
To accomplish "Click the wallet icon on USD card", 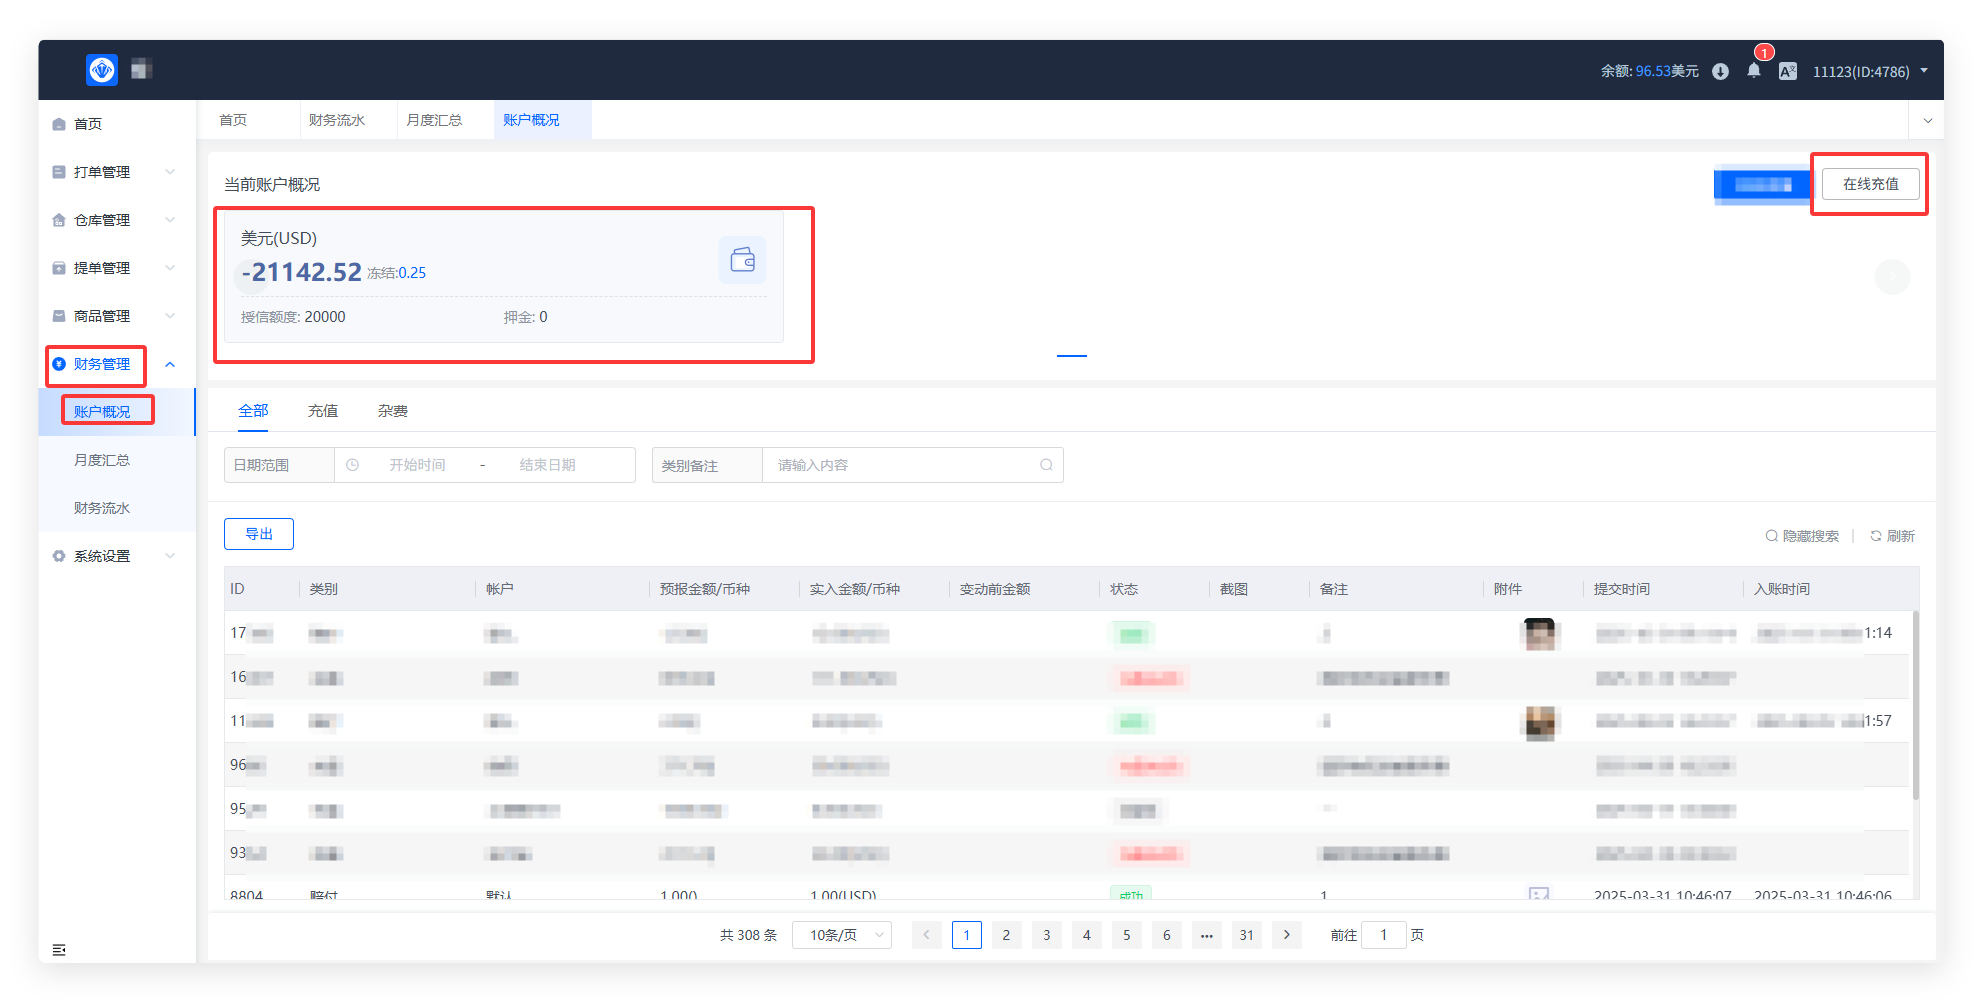I will [742, 260].
